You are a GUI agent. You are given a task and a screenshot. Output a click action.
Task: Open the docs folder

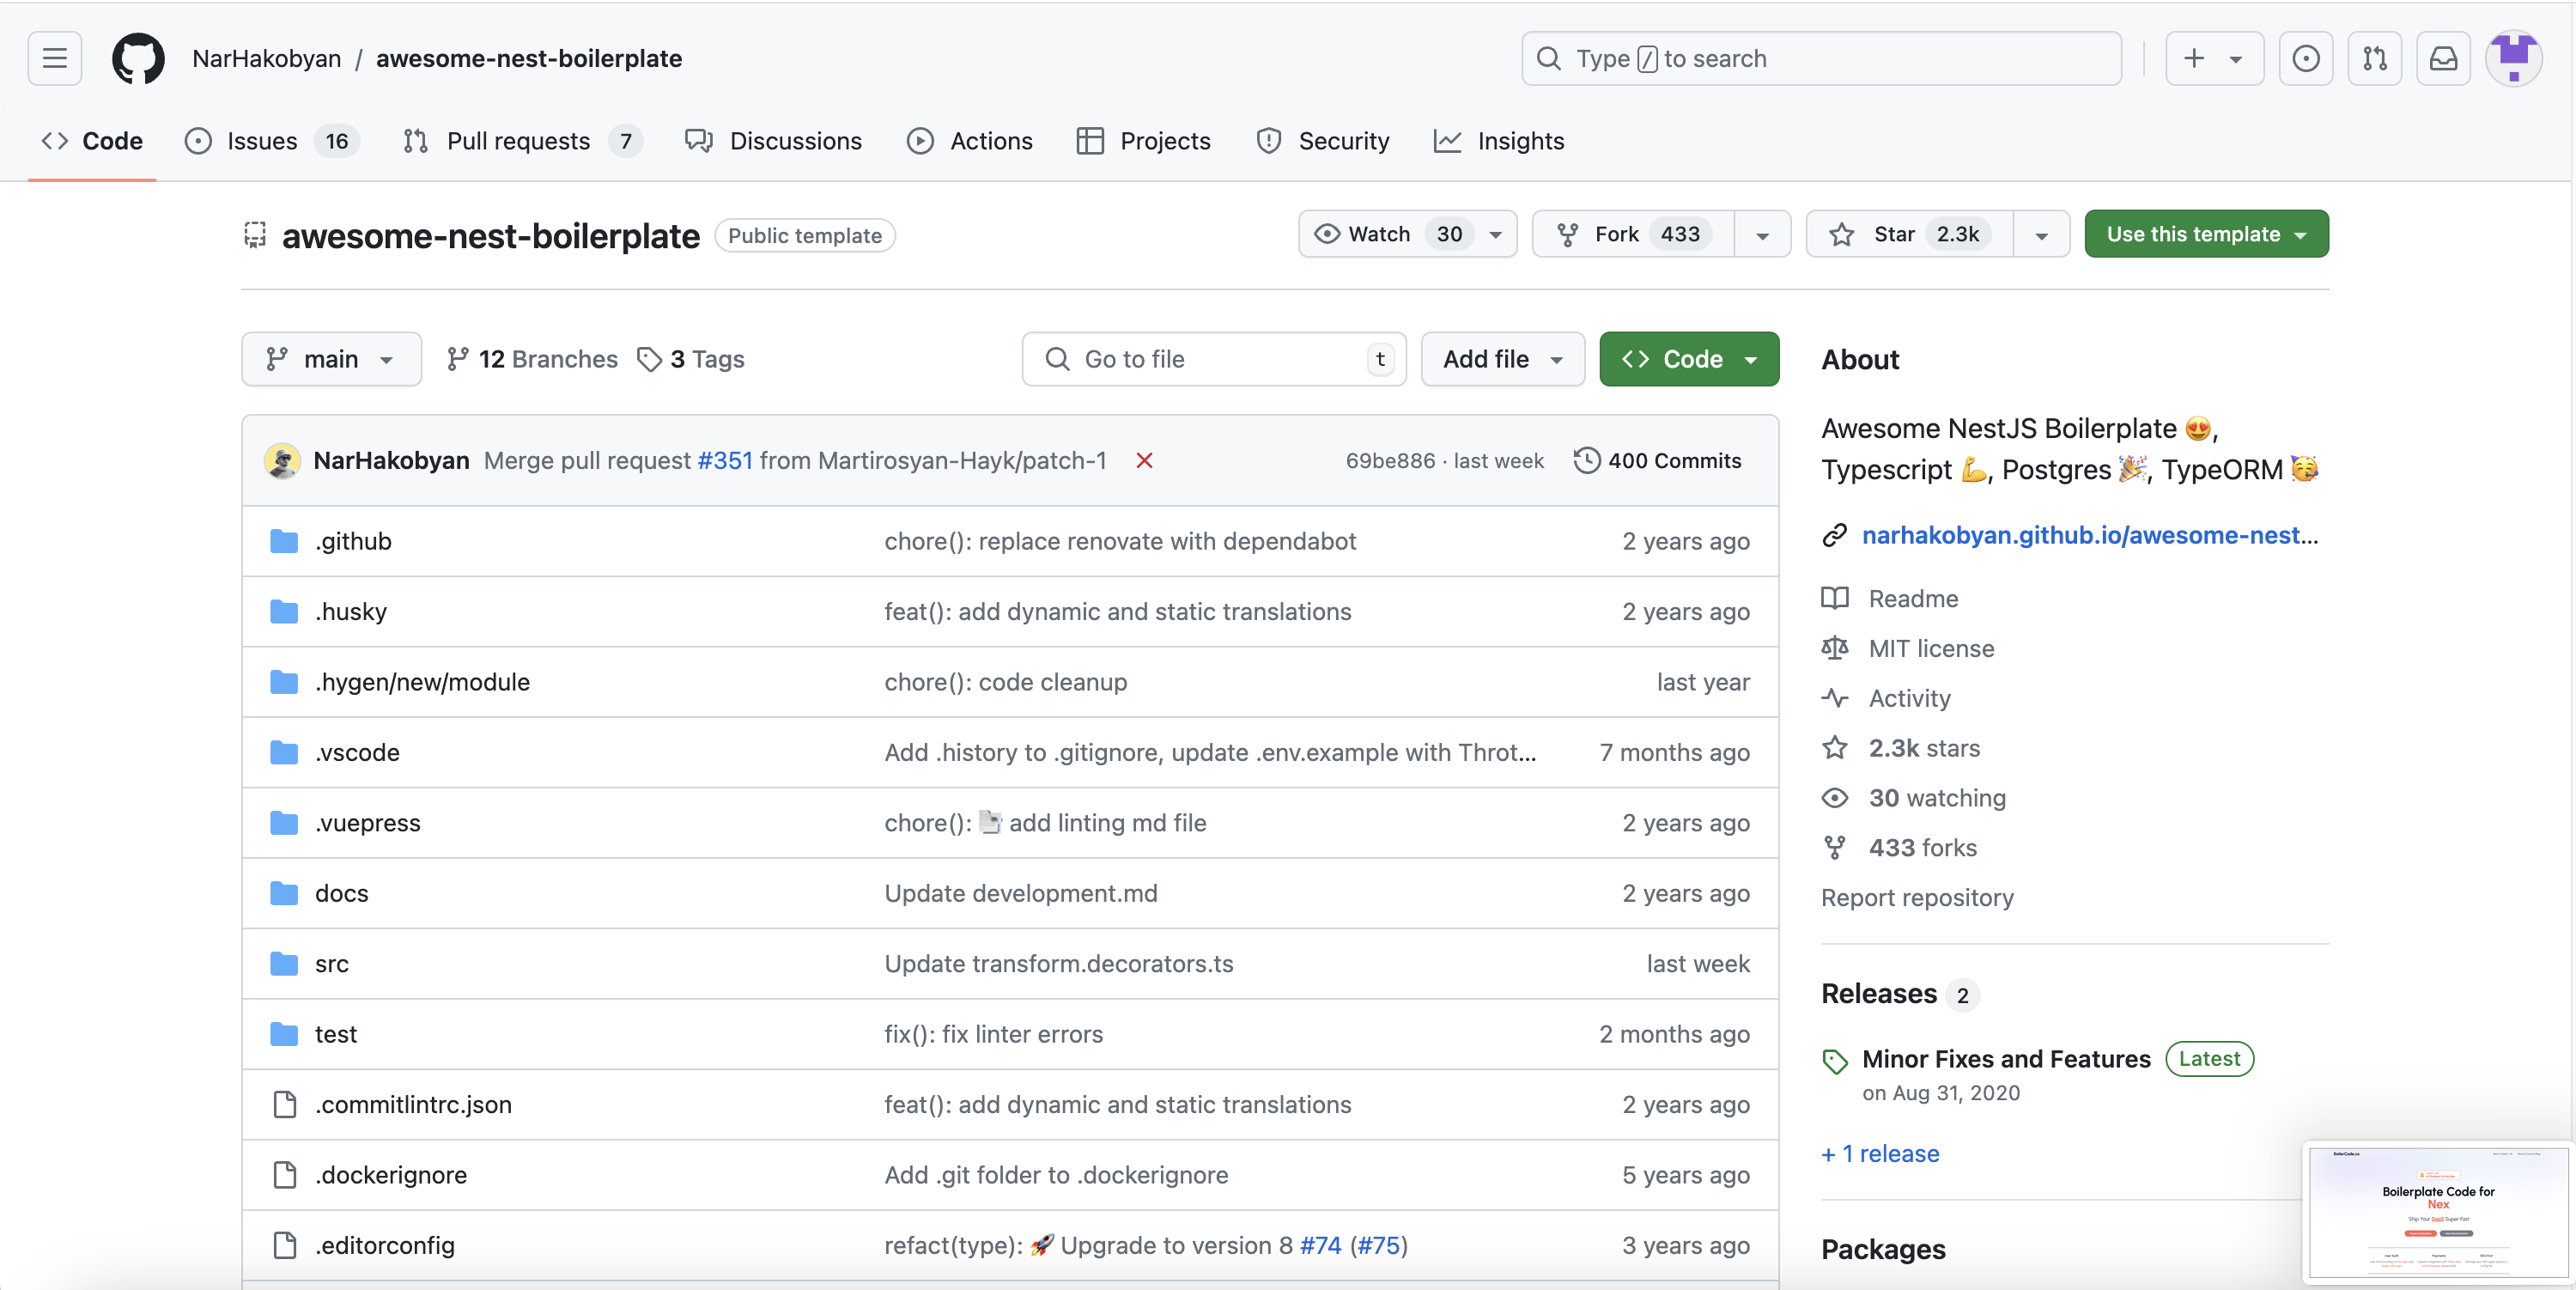342,893
